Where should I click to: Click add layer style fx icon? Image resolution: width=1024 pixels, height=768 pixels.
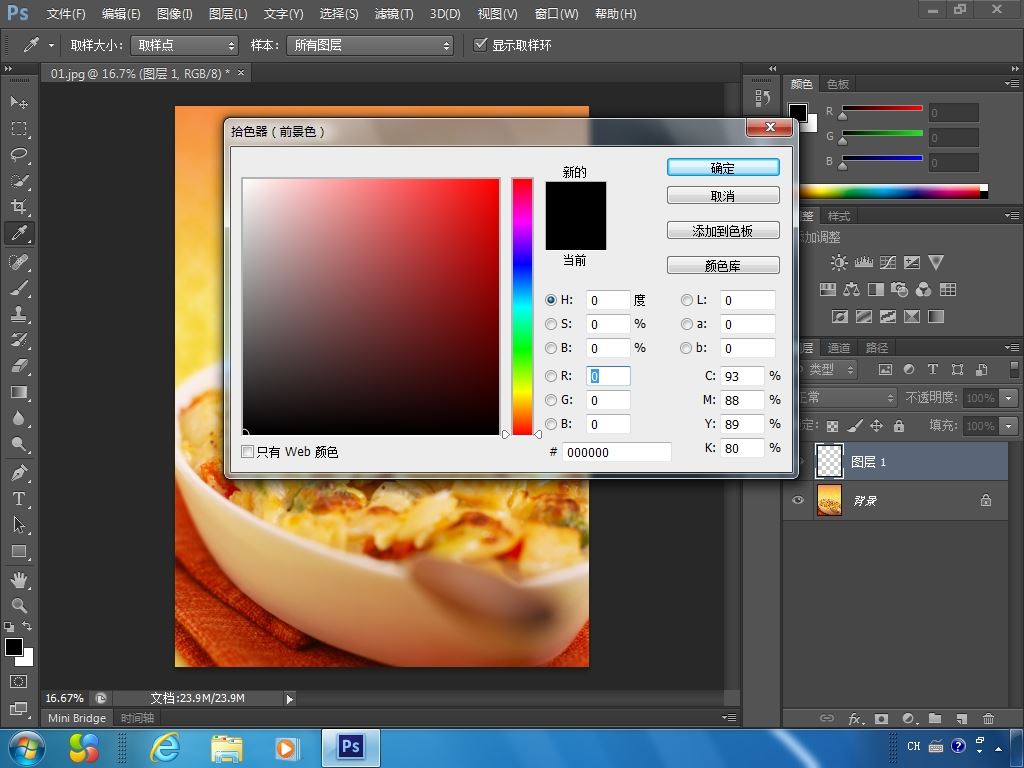click(x=856, y=718)
